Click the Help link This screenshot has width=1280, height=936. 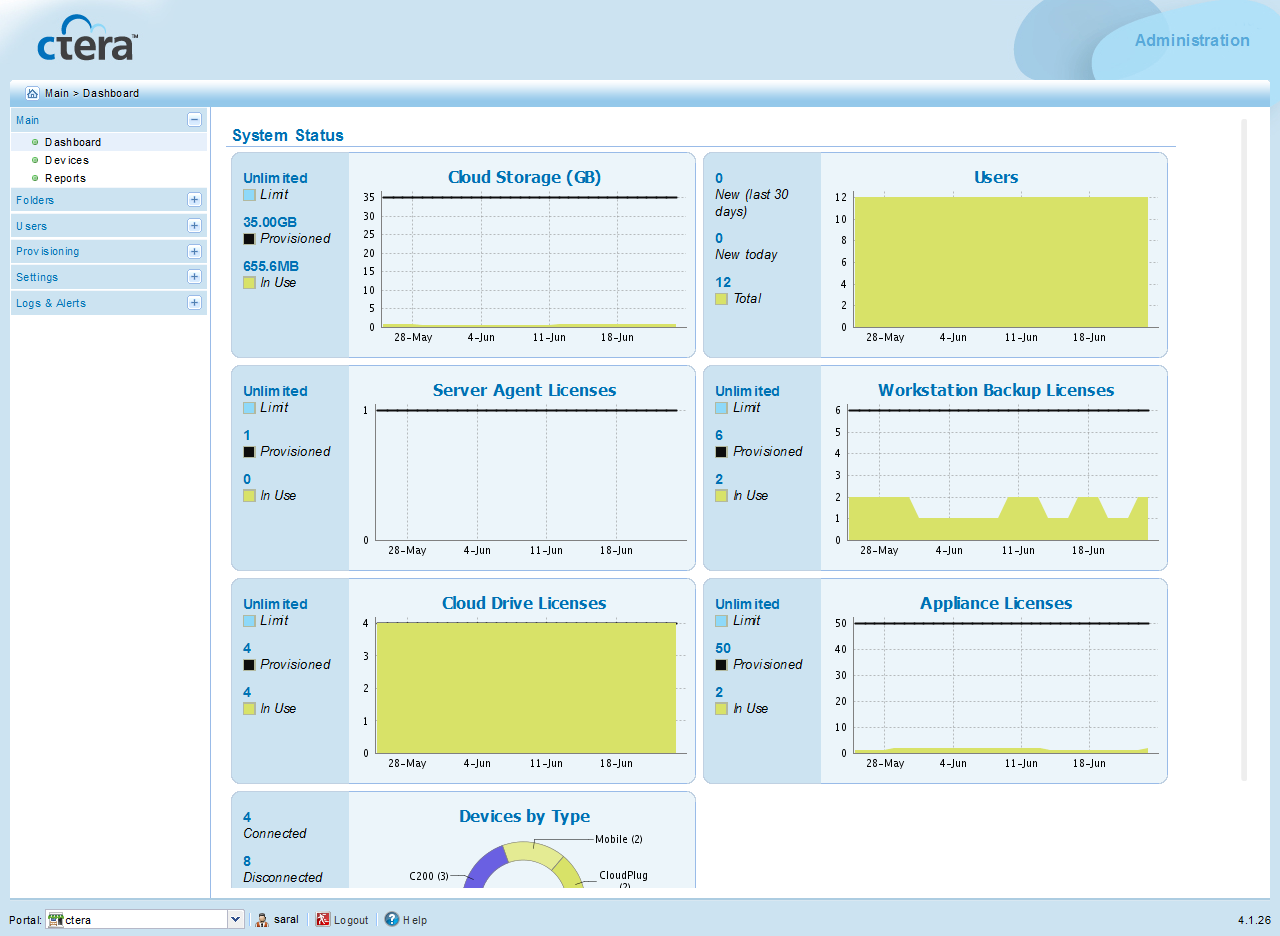(415, 920)
